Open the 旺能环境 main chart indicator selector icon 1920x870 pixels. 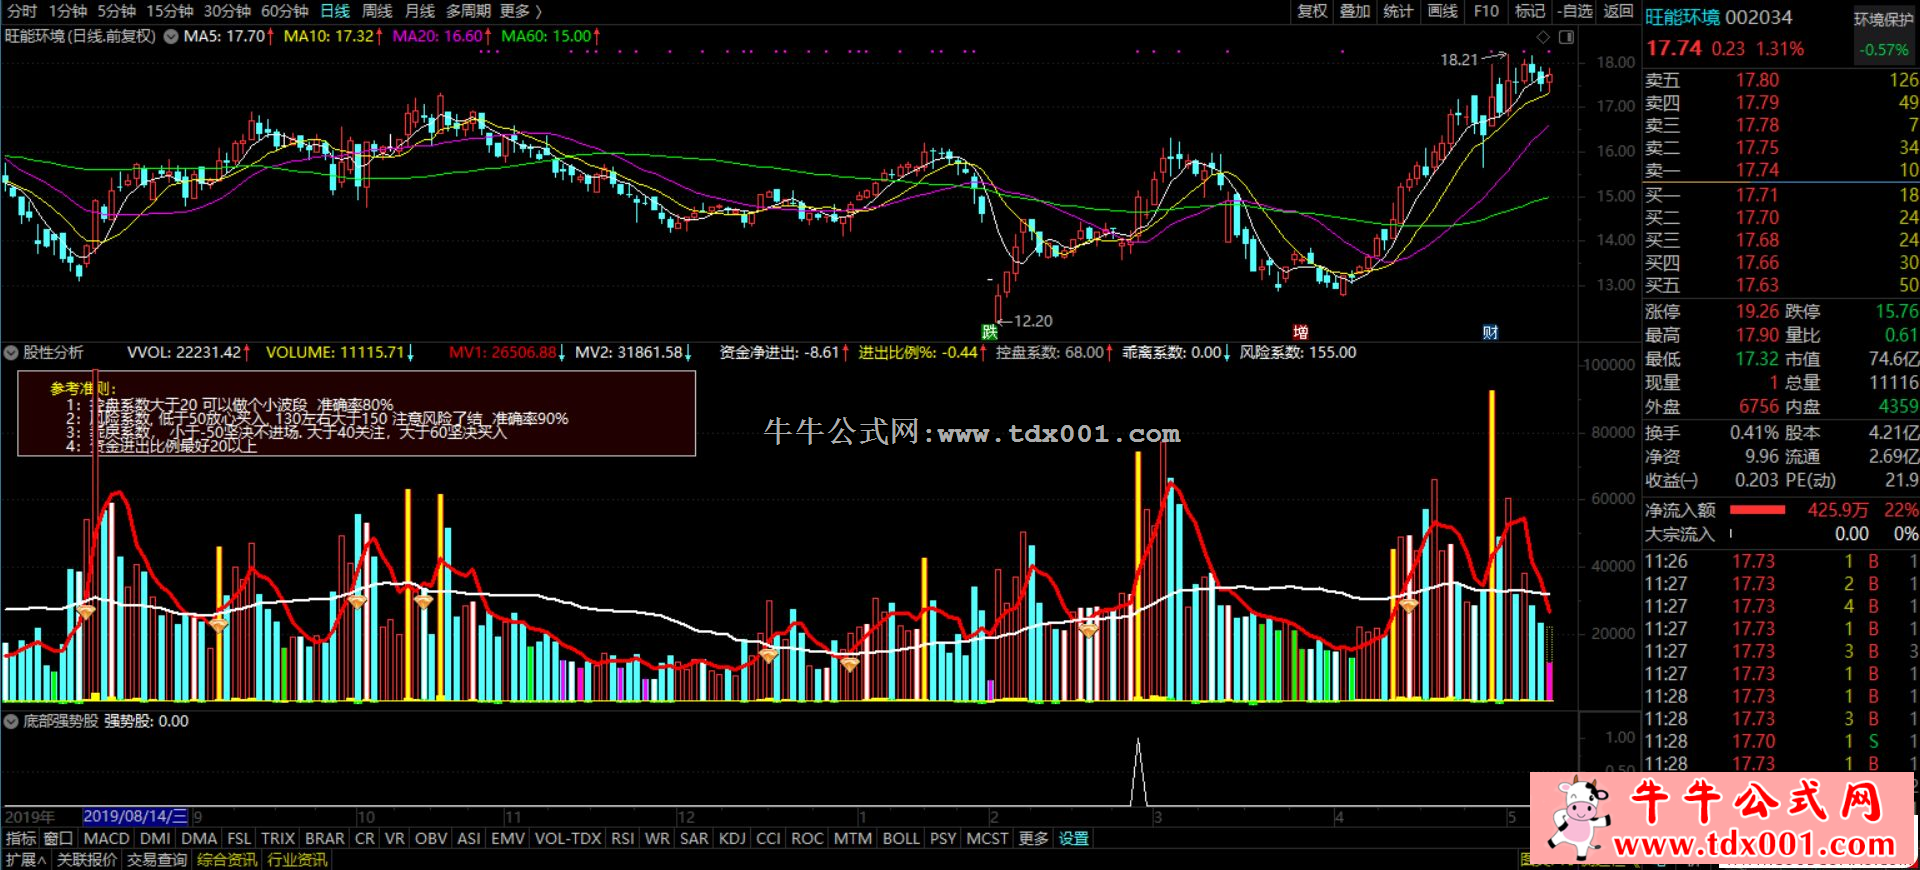pos(171,36)
